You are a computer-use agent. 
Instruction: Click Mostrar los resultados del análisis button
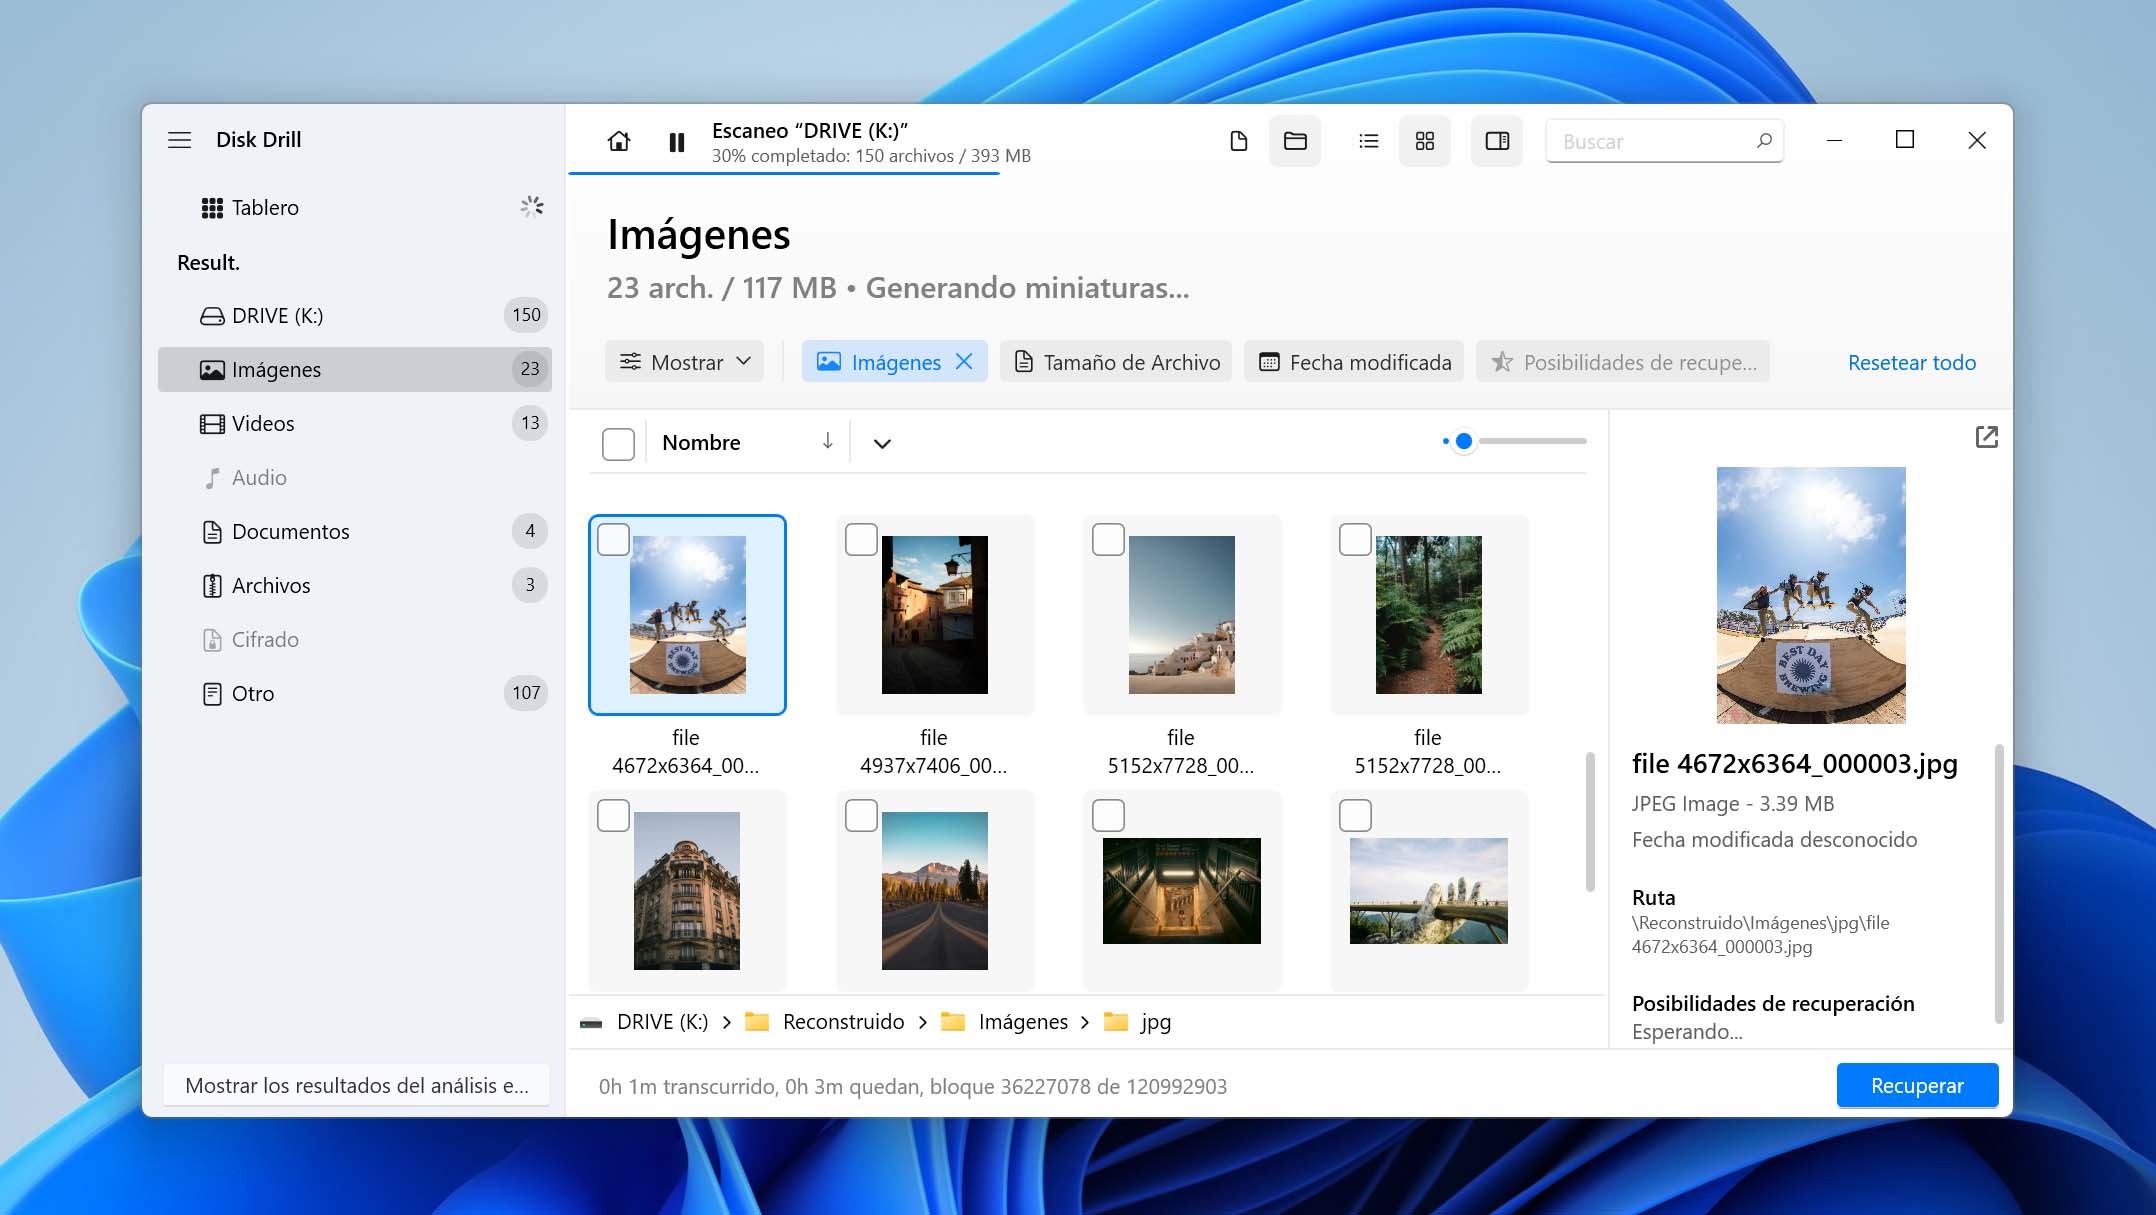(357, 1086)
